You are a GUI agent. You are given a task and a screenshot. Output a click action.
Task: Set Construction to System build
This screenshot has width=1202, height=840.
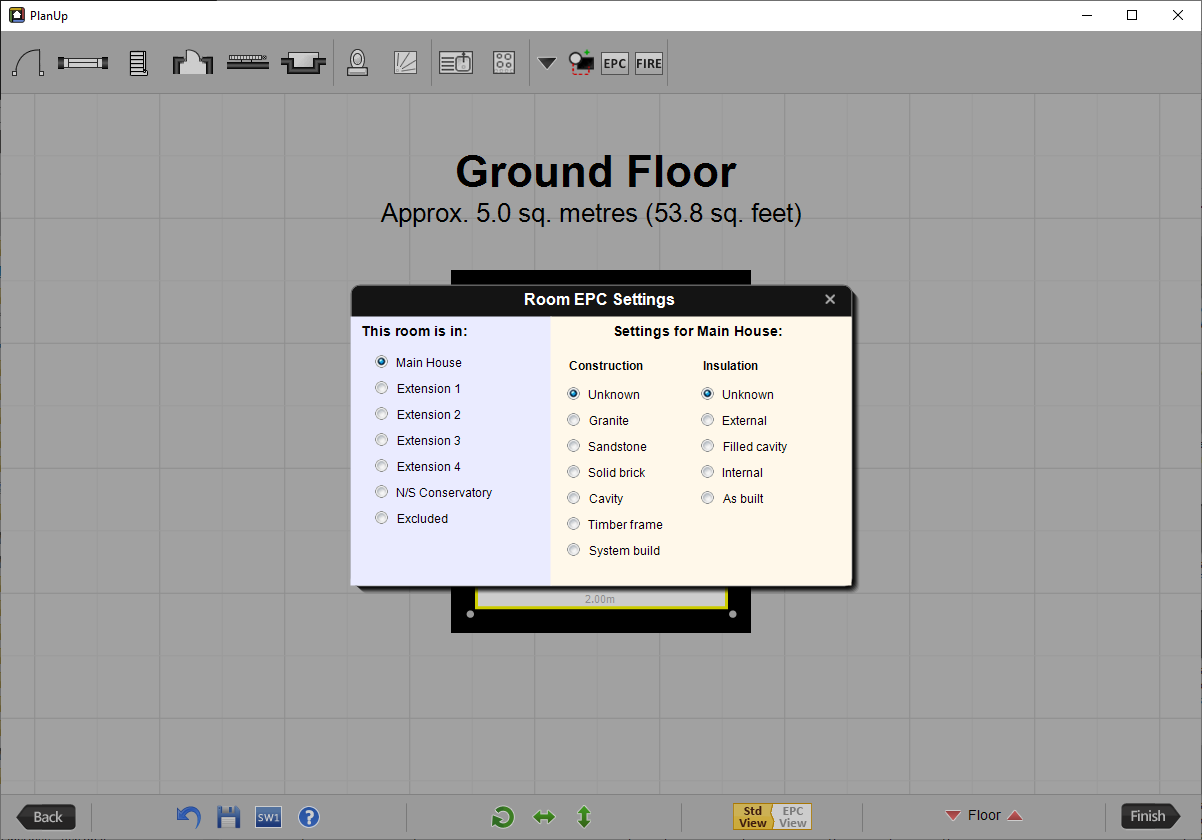tap(573, 550)
